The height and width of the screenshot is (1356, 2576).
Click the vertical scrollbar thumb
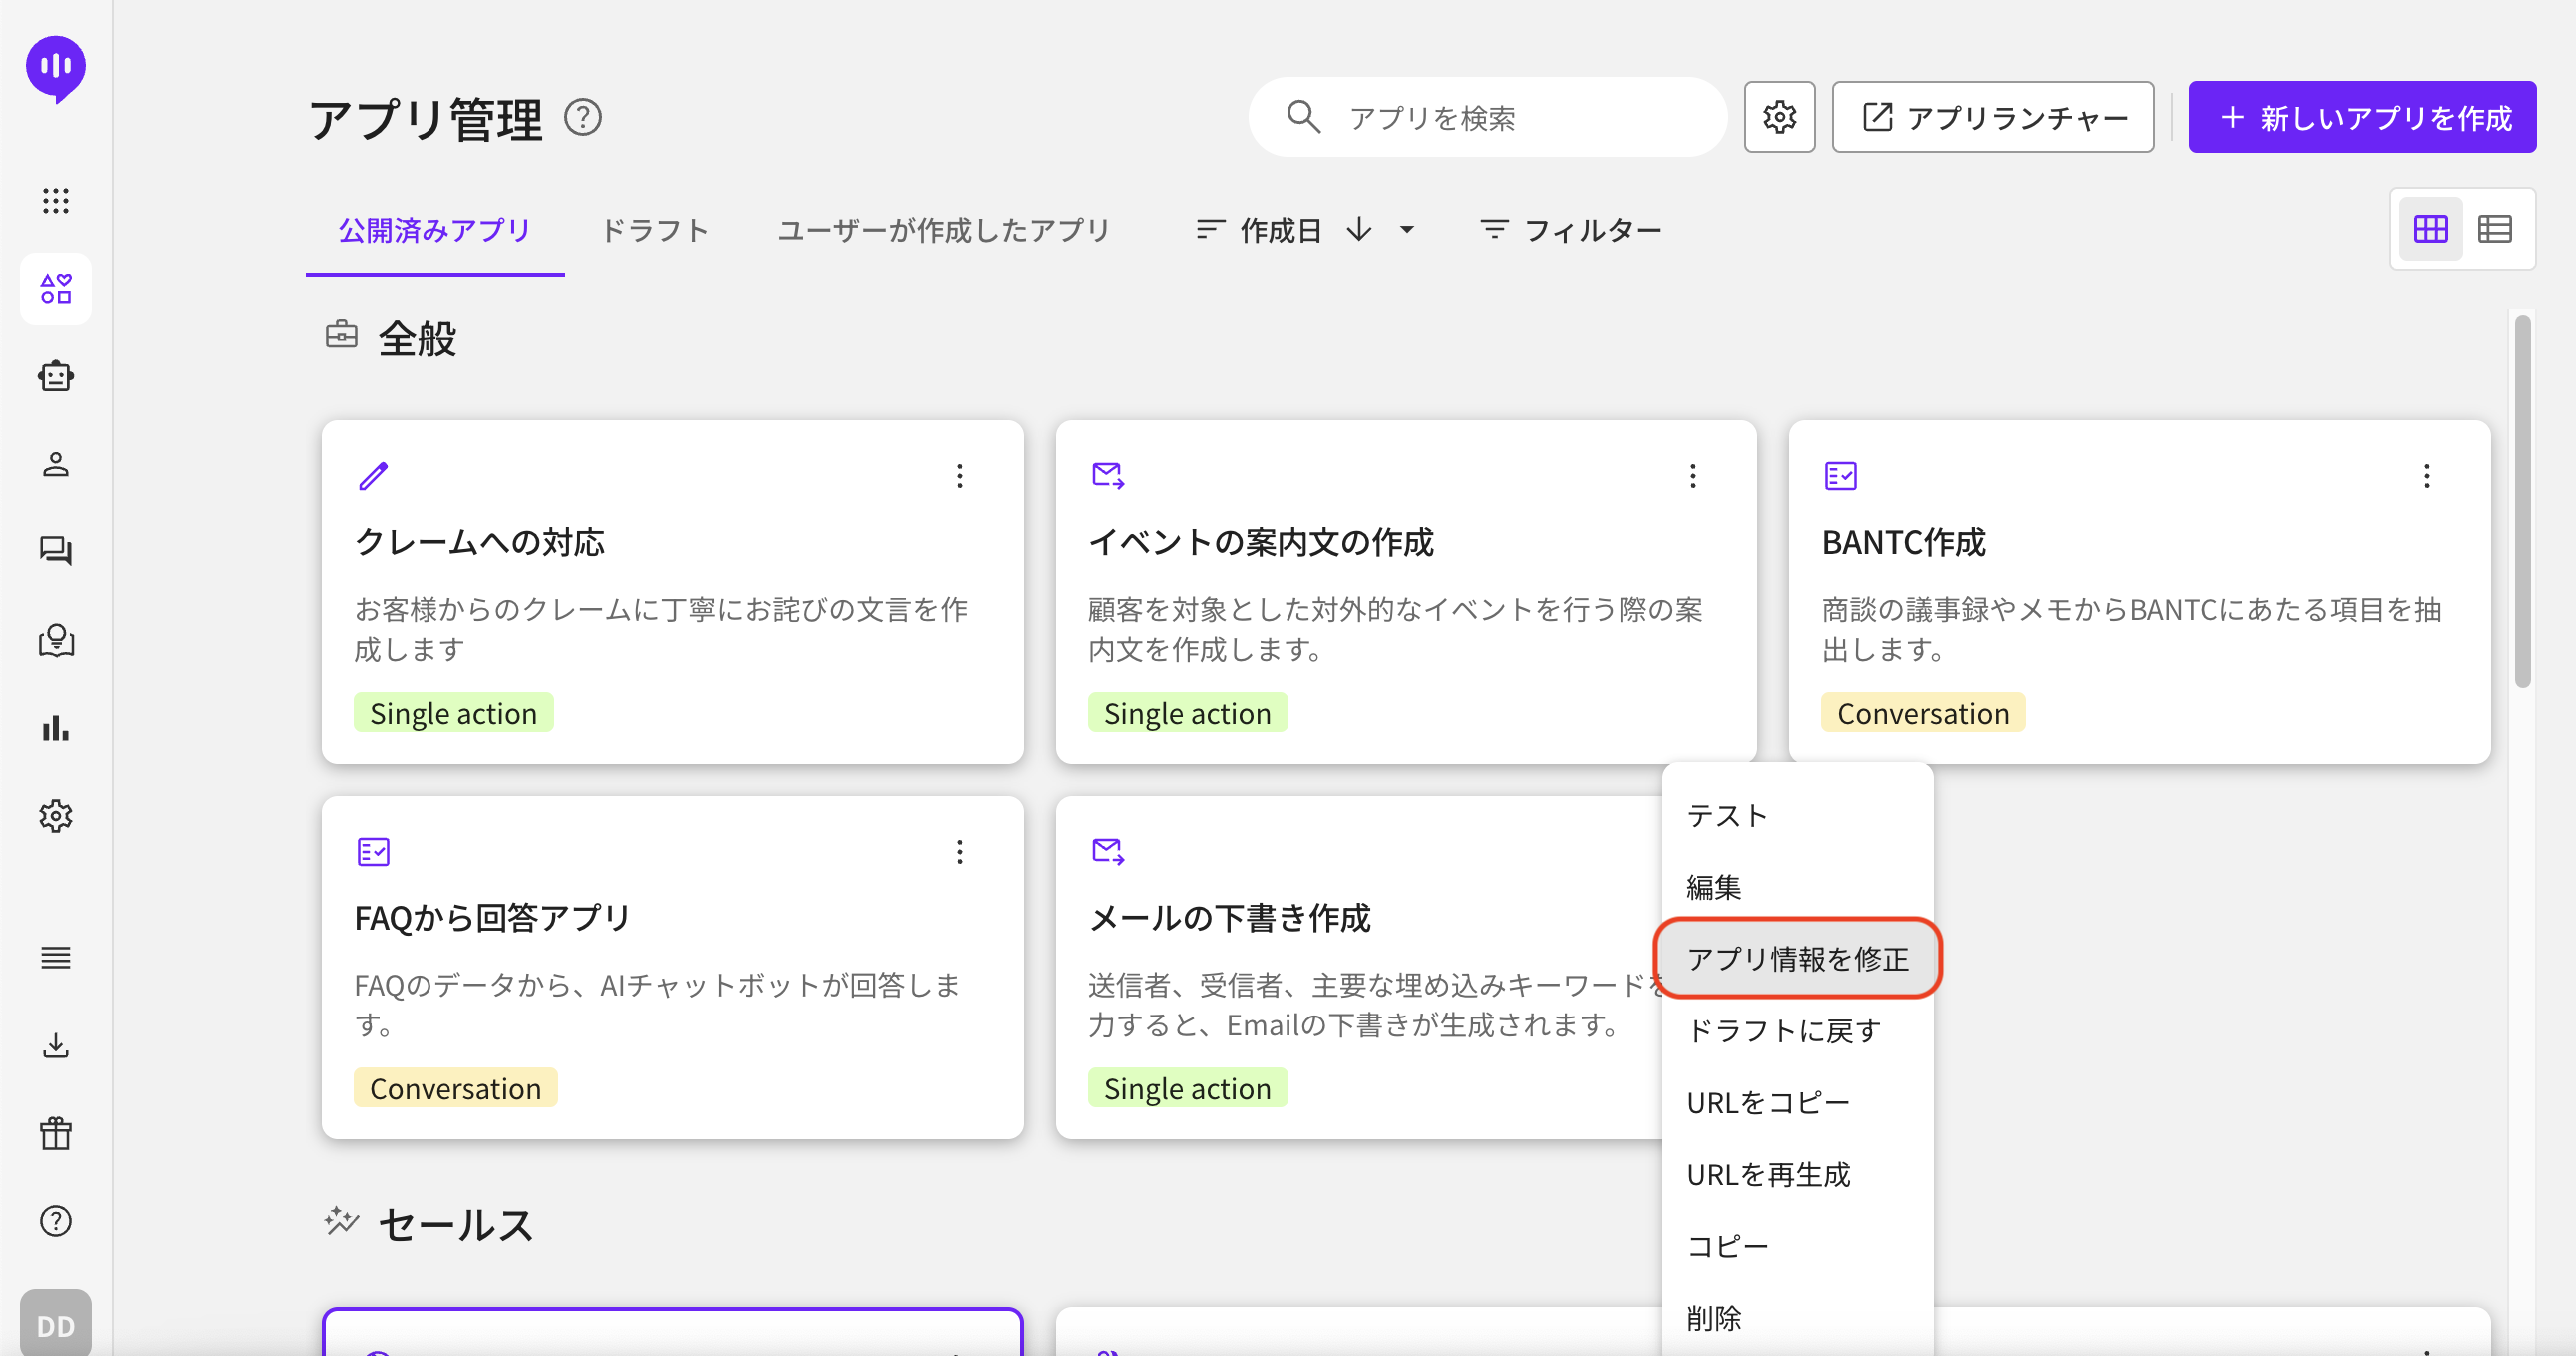[2522, 500]
